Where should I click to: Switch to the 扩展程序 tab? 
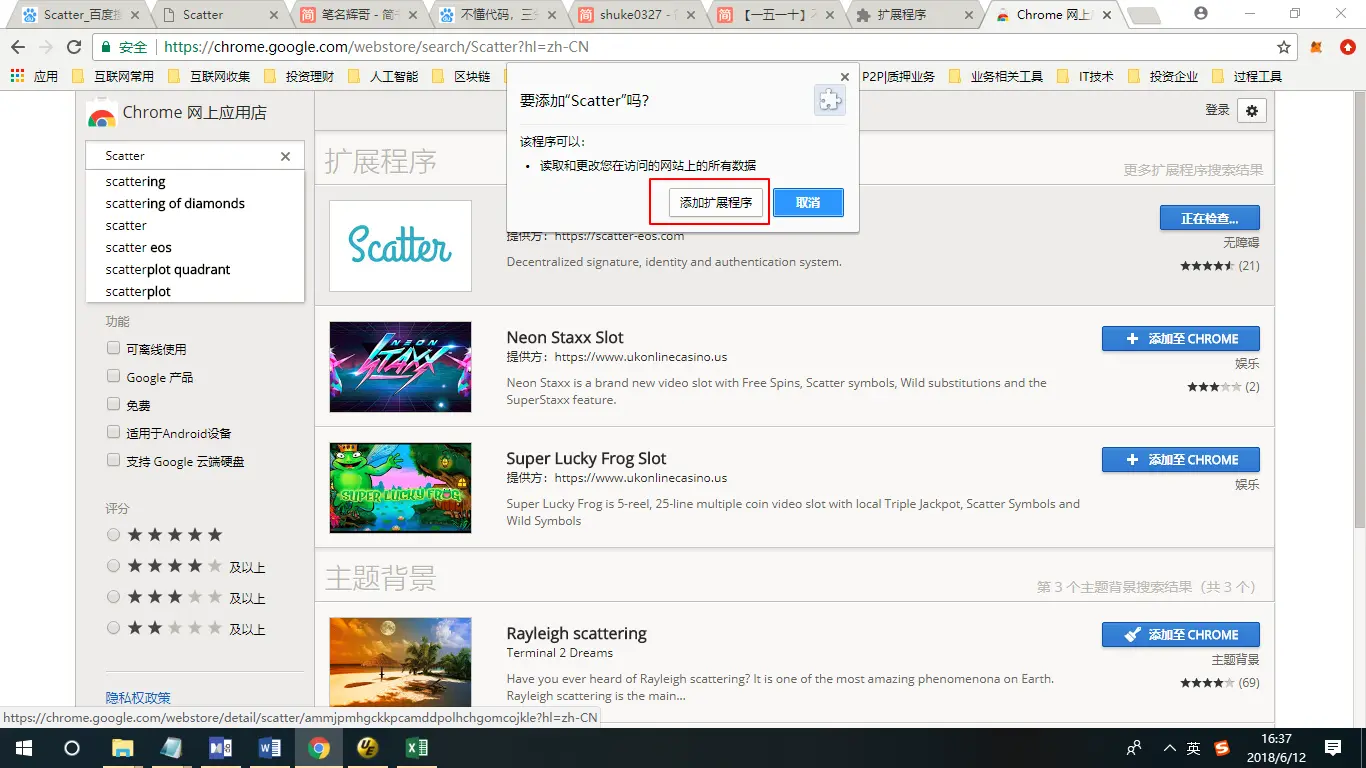click(x=913, y=15)
